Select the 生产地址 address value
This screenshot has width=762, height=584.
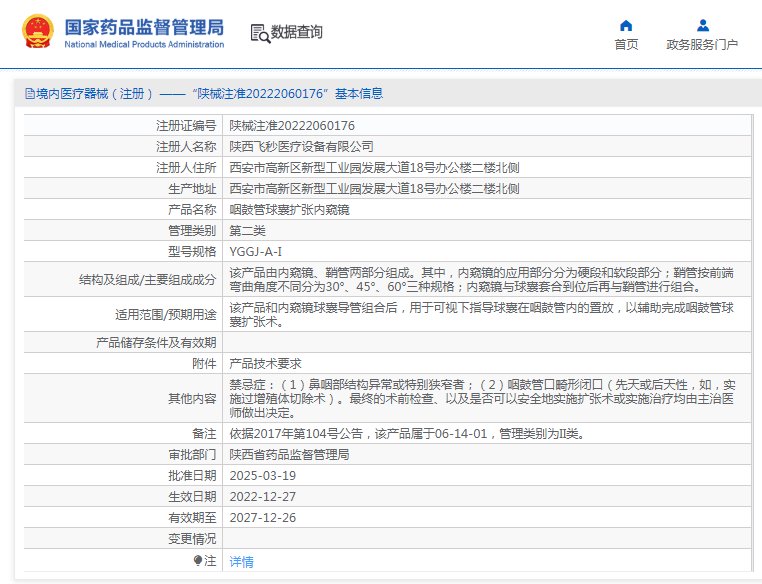pos(374,189)
